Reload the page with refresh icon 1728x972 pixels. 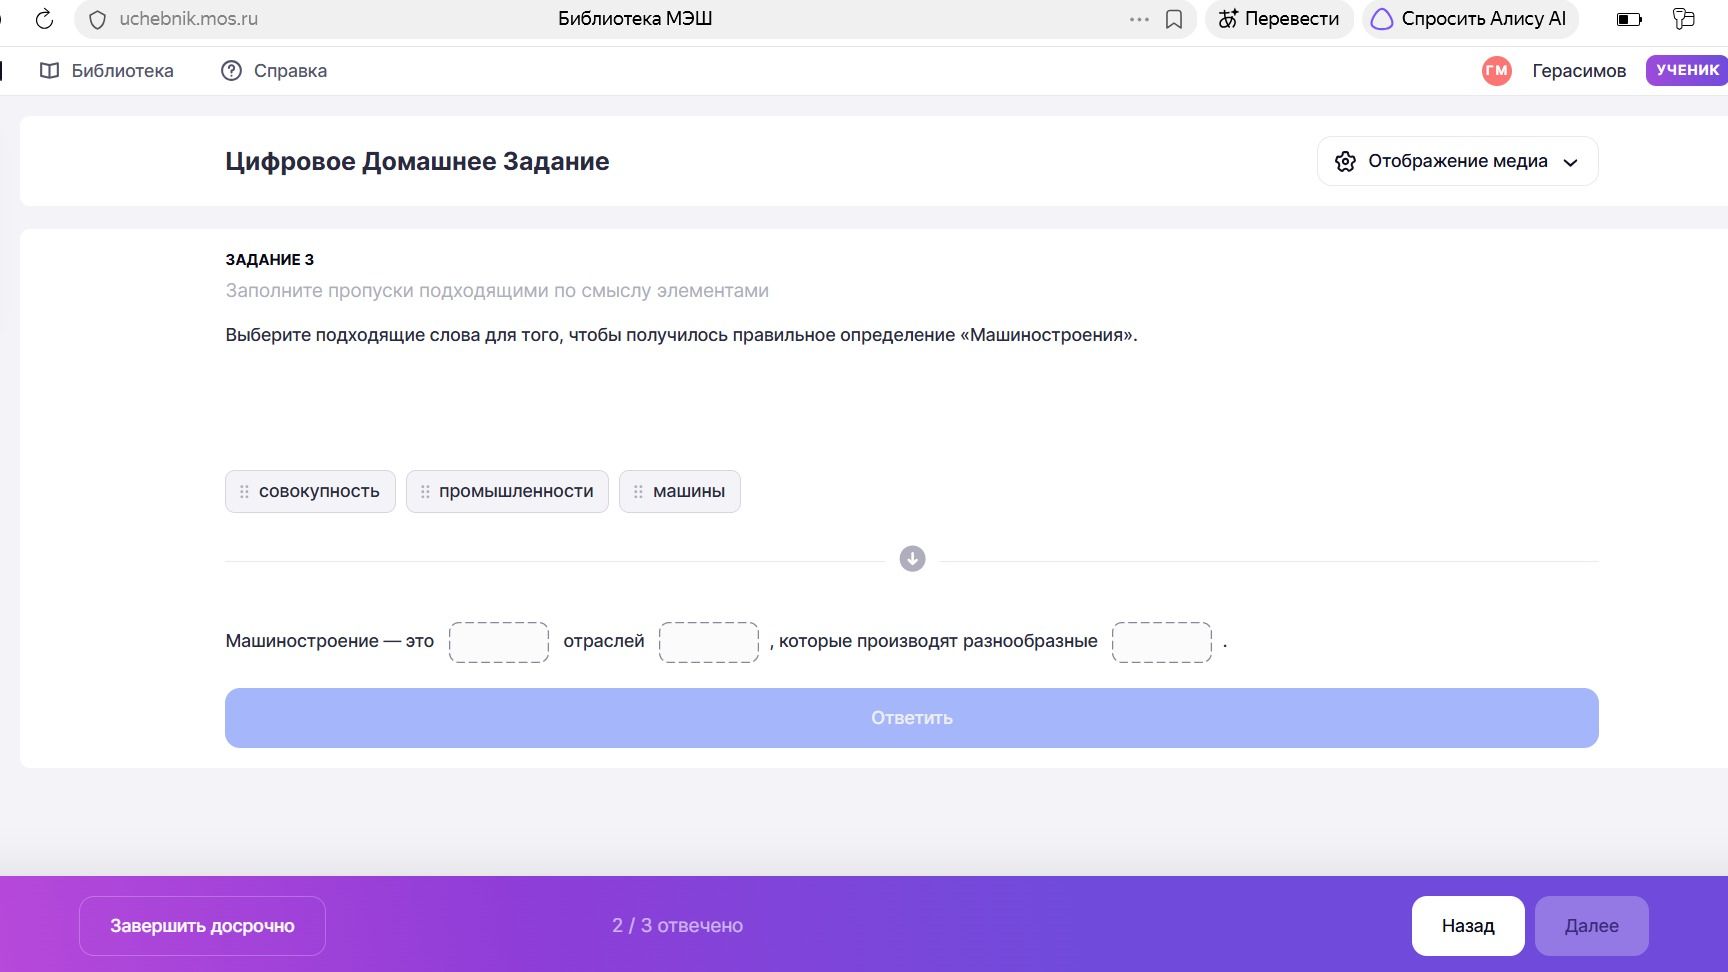coord(44,19)
